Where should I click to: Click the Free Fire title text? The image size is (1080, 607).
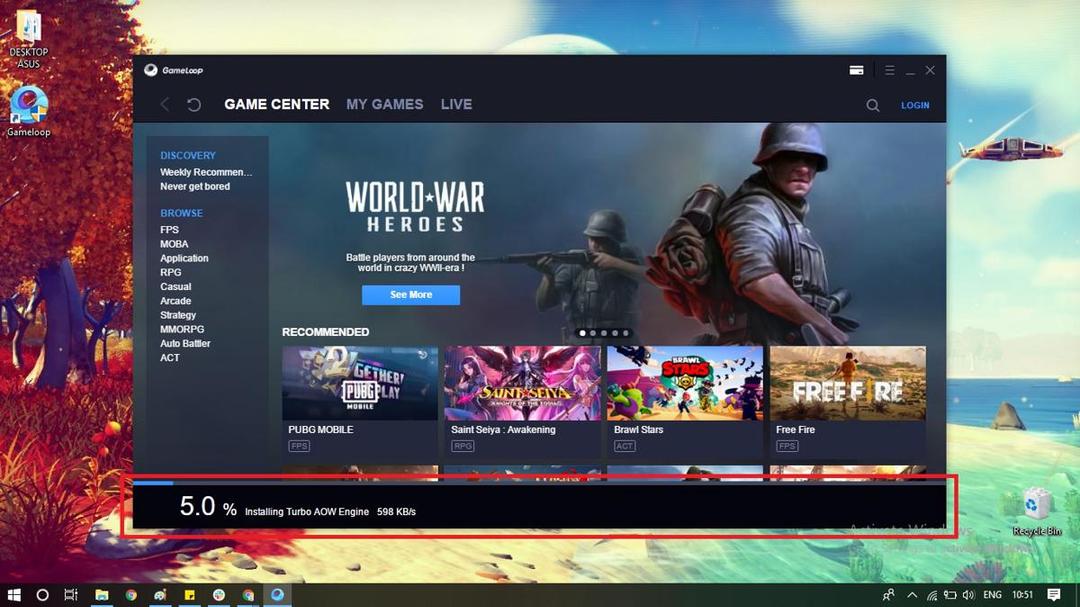(796, 430)
